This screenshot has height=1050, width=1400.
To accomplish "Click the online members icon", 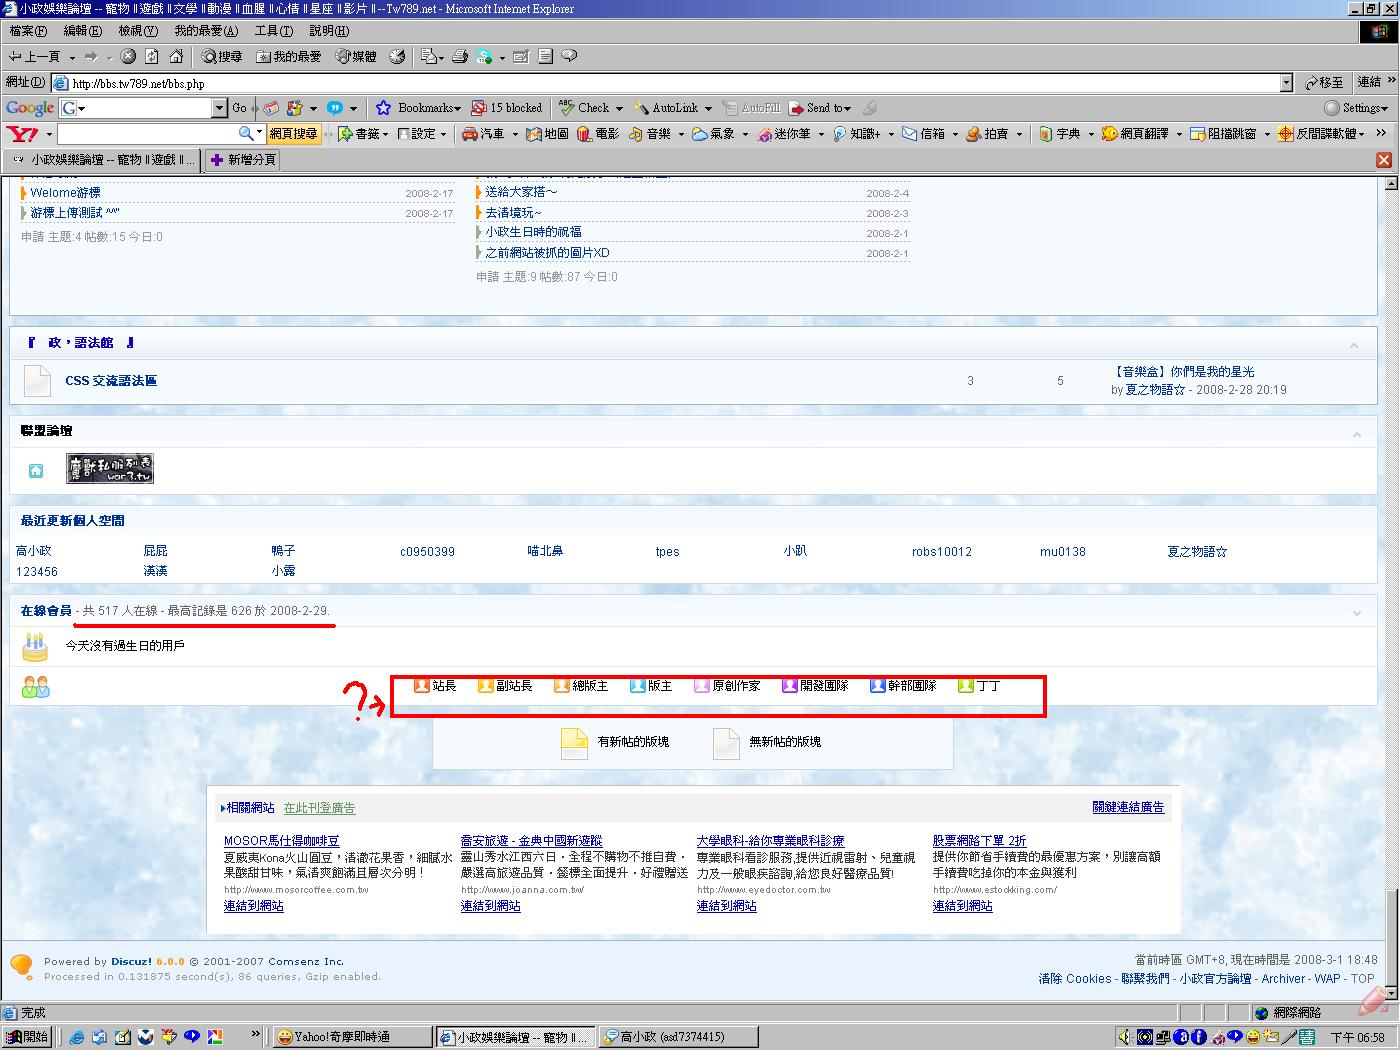I will tap(36, 687).
